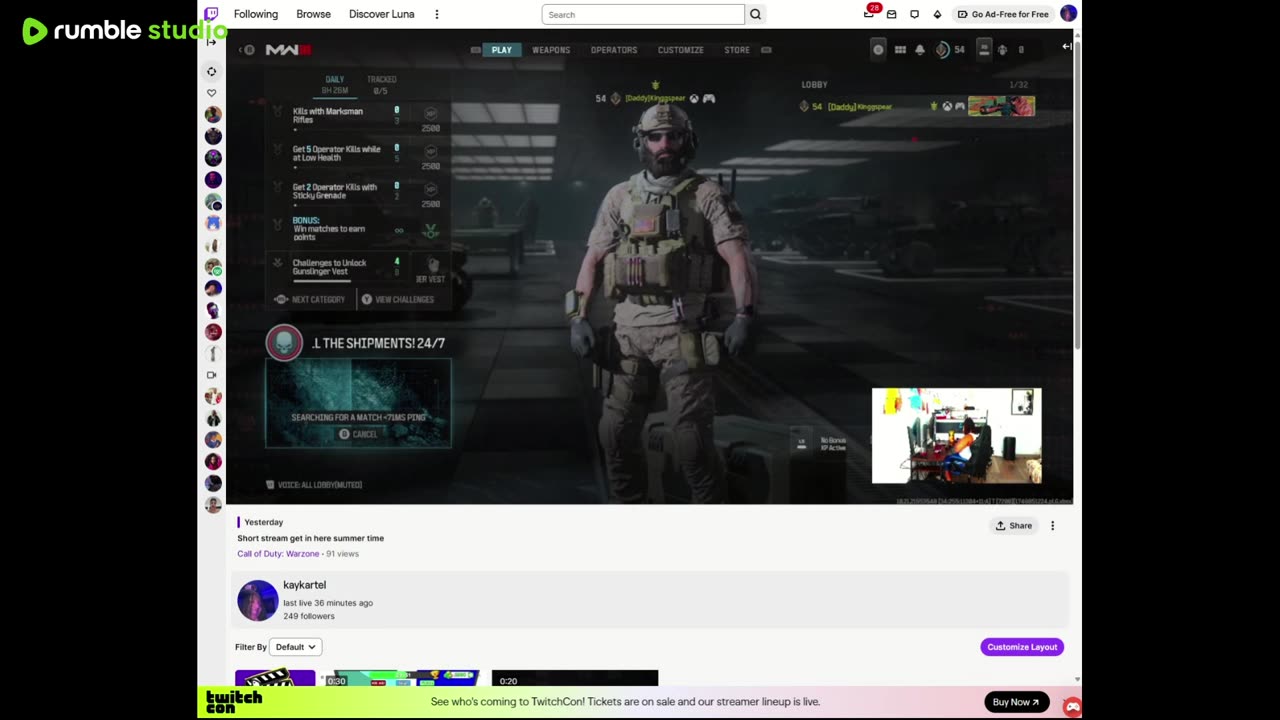This screenshot has height=720, width=1280.
Task: Click NEXT CATEGORY in challenges panel
Action: pyautogui.click(x=310, y=300)
